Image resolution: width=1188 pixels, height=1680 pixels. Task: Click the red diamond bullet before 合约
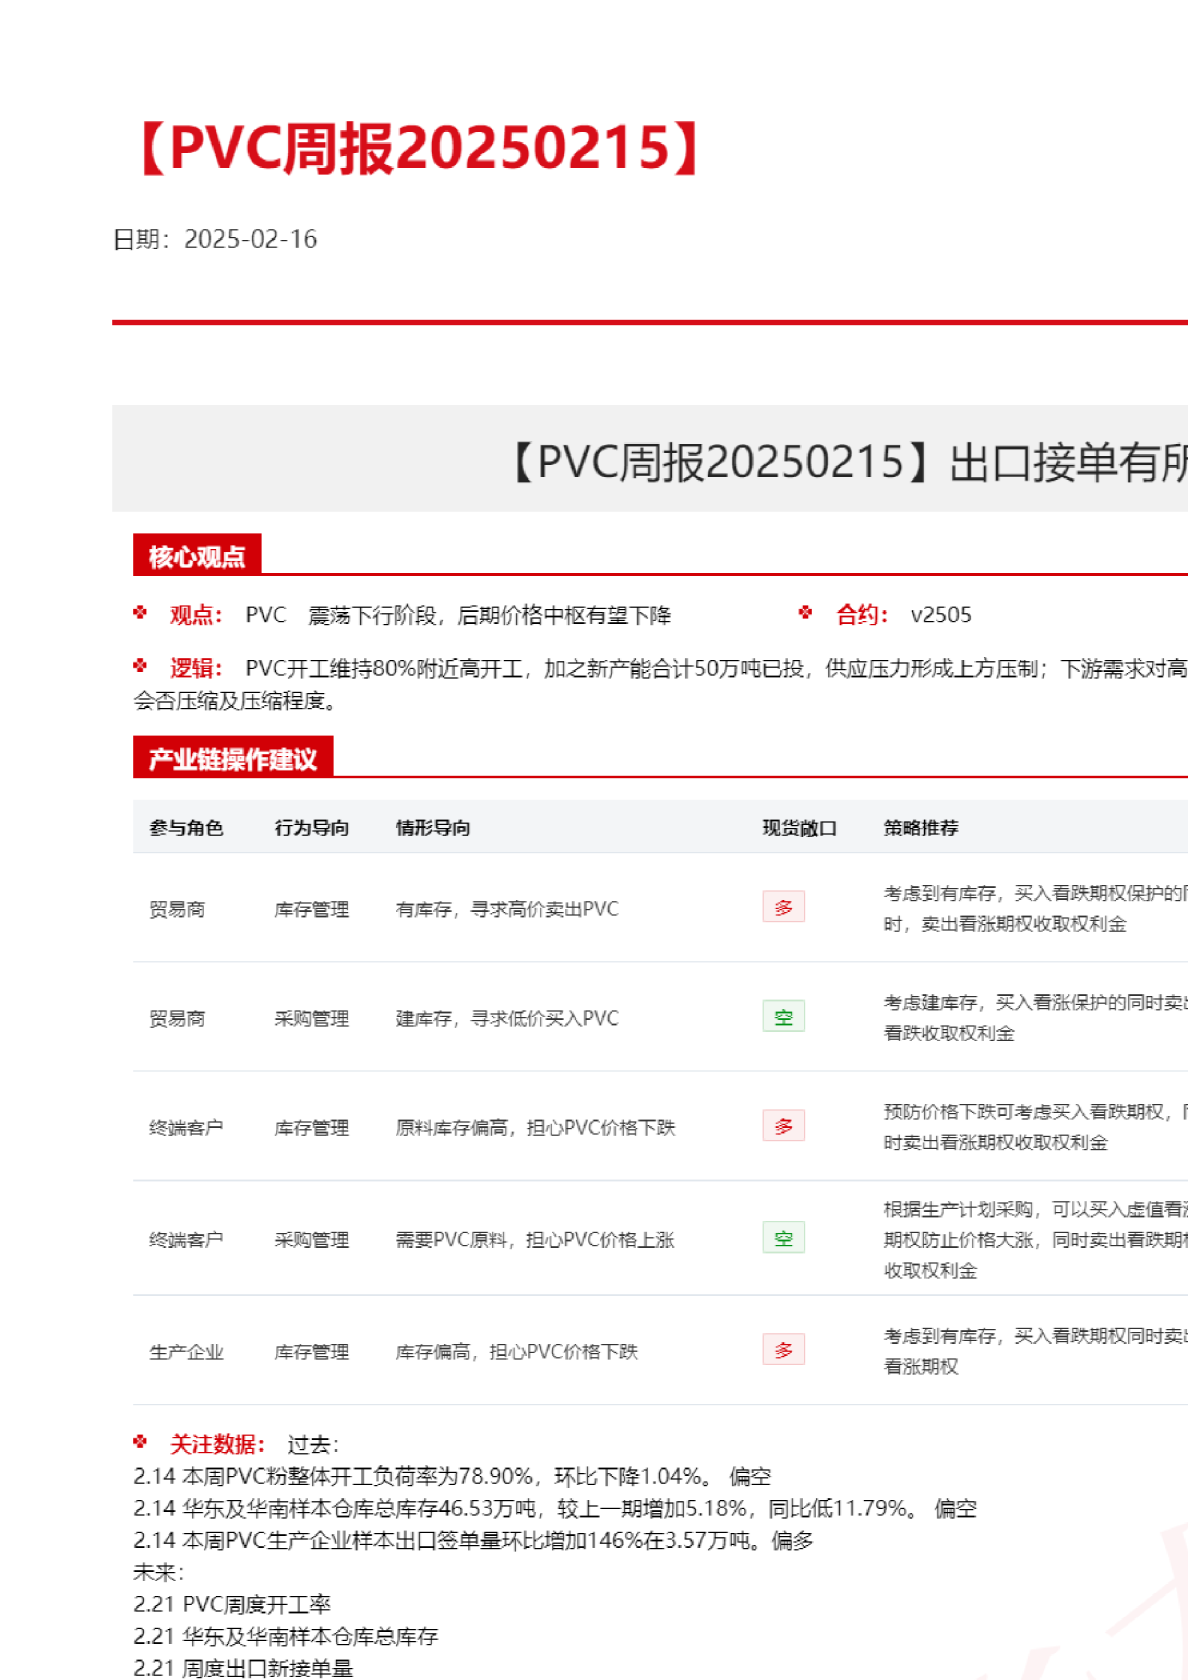point(806,613)
